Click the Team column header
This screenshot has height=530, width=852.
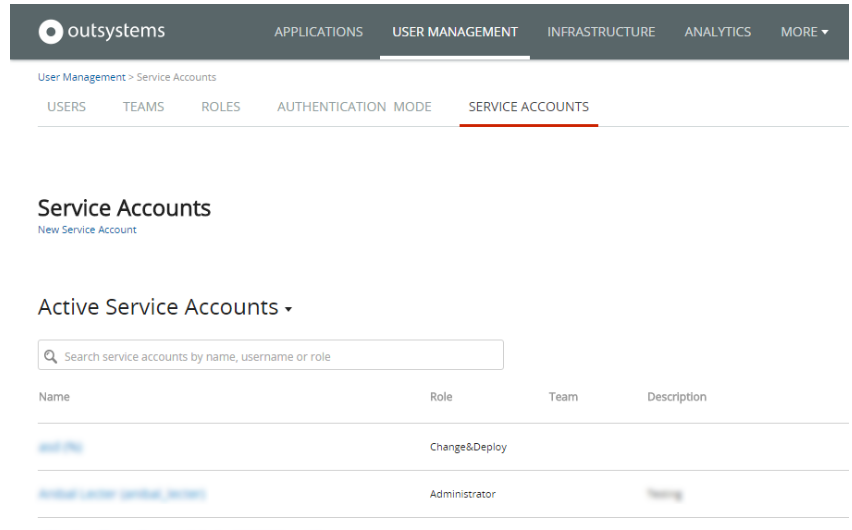click(563, 397)
